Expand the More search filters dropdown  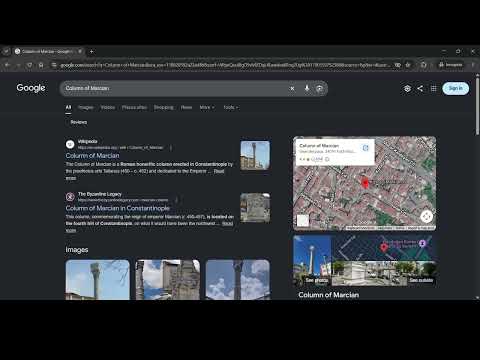click(207, 107)
